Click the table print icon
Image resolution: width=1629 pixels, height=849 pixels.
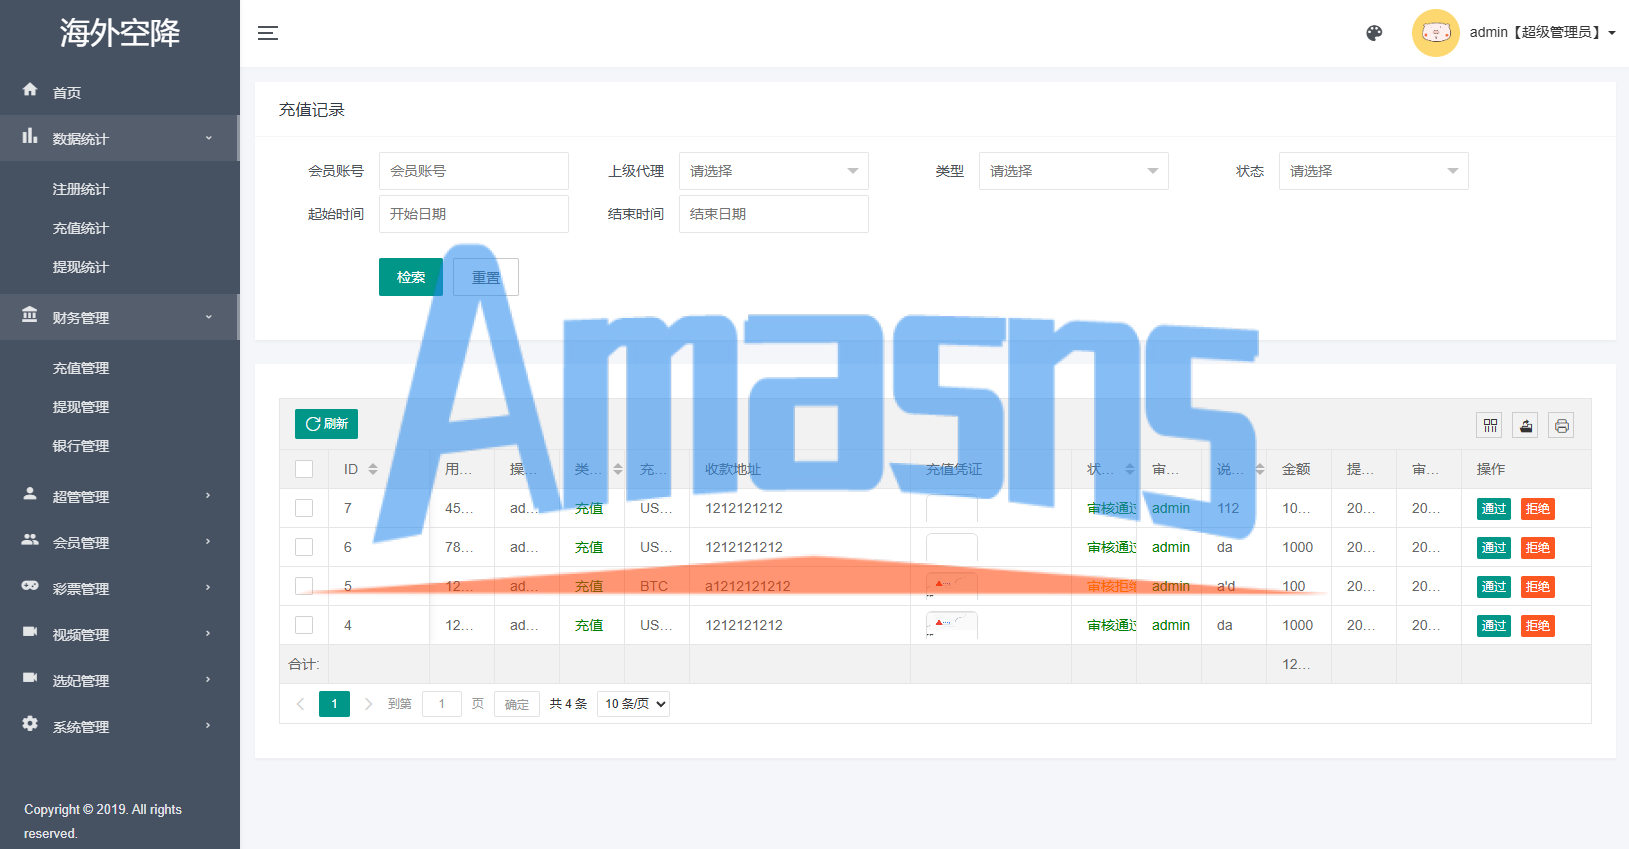coord(1562,426)
